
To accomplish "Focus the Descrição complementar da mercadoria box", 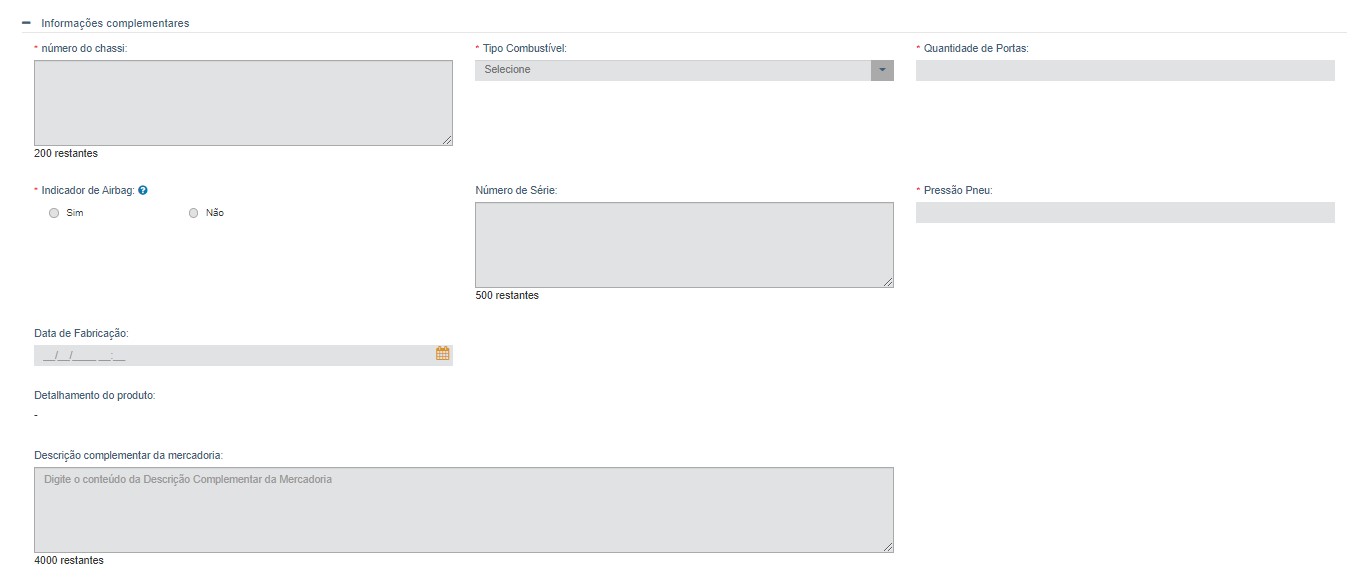I will tap(463, 509).
